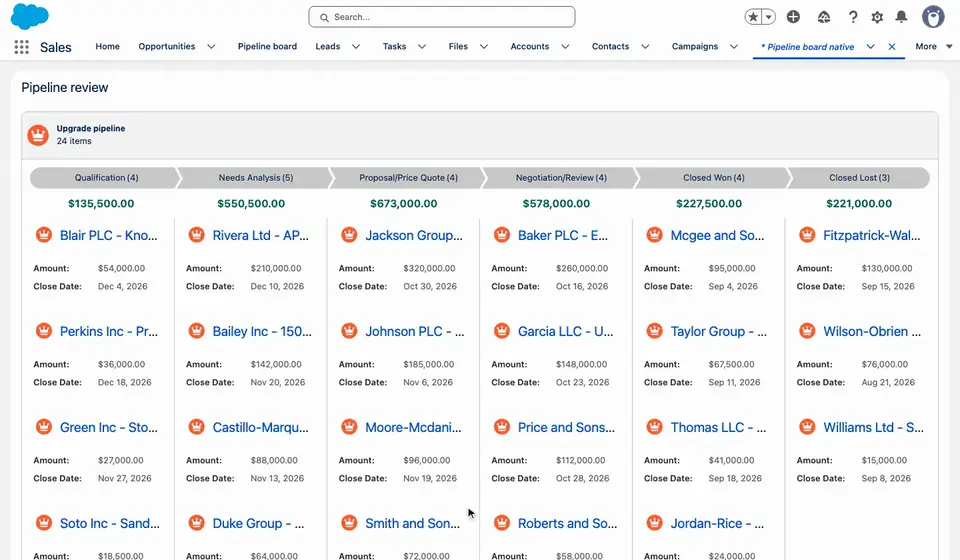The image size is (960, 560).
Task: Click the crown icon beside Taylor Group
Action: (x=654, y=331)
